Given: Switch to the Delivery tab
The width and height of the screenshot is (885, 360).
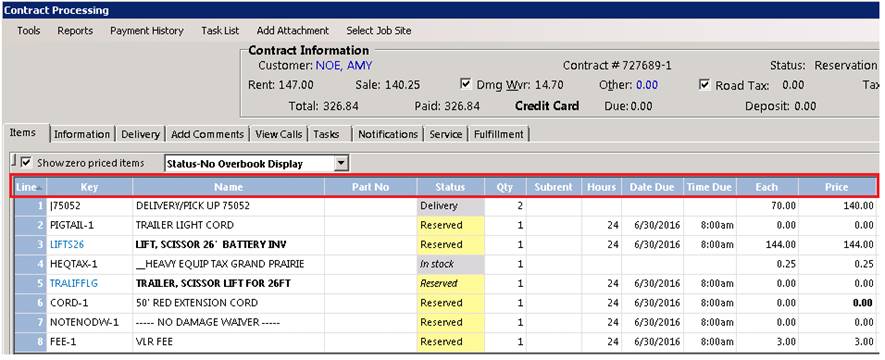Looking at the screenshot, I should [x=141, y=134].
